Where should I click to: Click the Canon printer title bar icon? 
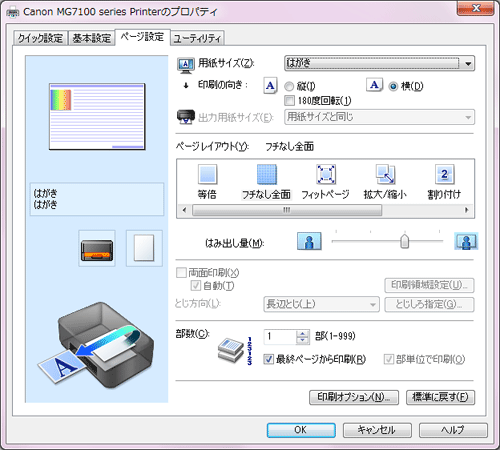pos(13,12)
